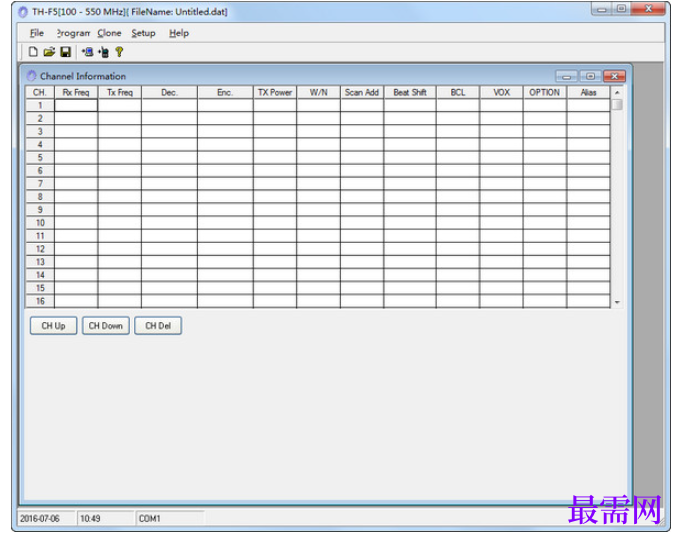This screenshot has height=541, width=680.
Task: Open the File menu
Action: (37, 33)
